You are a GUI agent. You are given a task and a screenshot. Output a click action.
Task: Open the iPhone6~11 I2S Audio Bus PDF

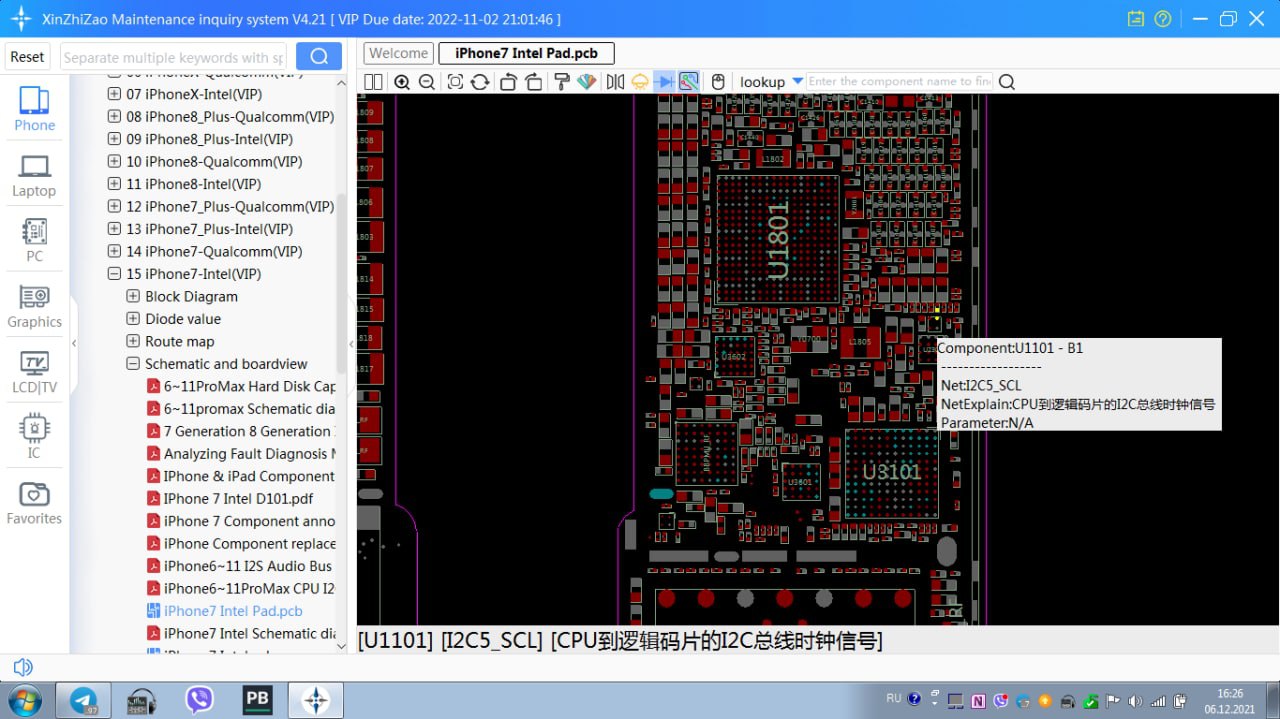(x=240, y=566)
